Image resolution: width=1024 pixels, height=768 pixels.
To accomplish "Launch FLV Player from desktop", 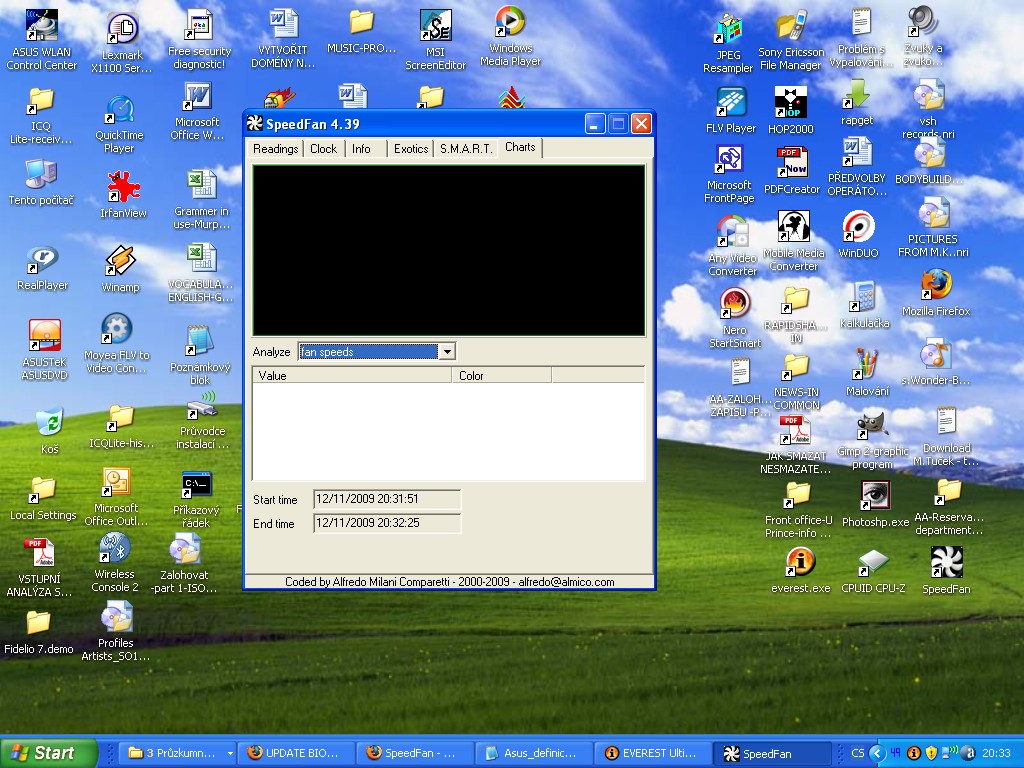I will (x=731, y=110).
